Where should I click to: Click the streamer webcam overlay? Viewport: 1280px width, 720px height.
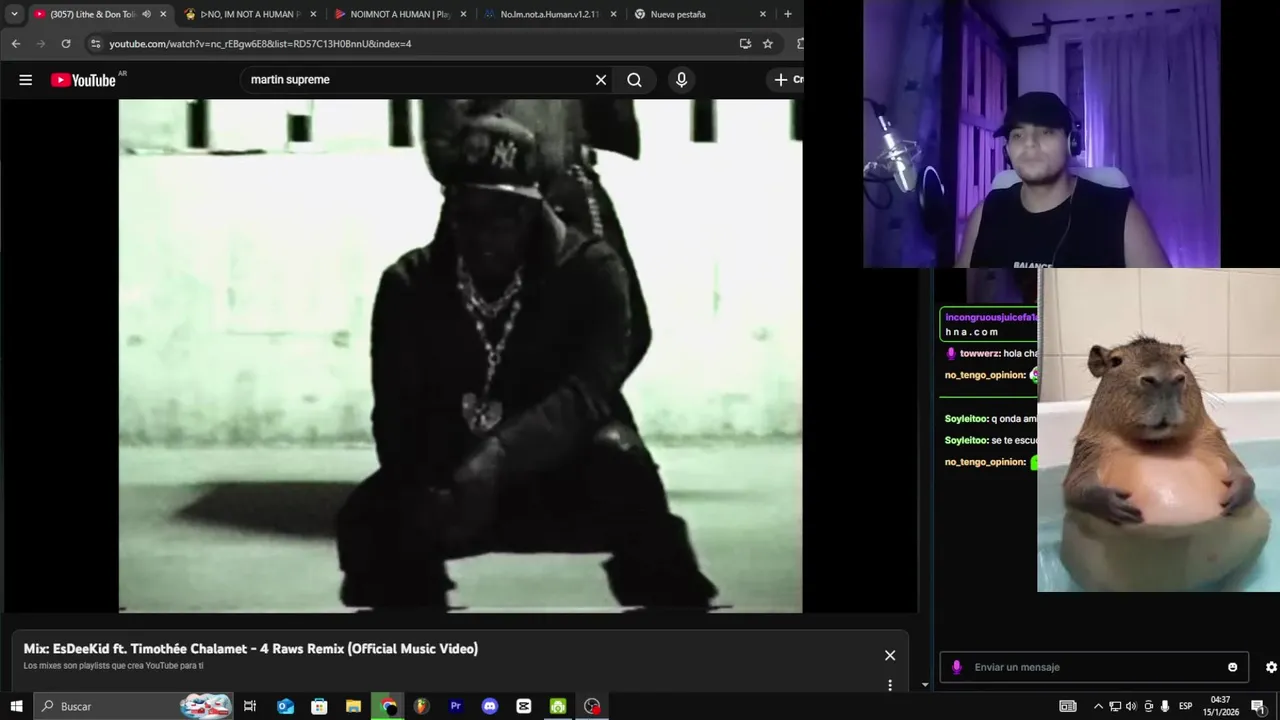[1041, 134]
